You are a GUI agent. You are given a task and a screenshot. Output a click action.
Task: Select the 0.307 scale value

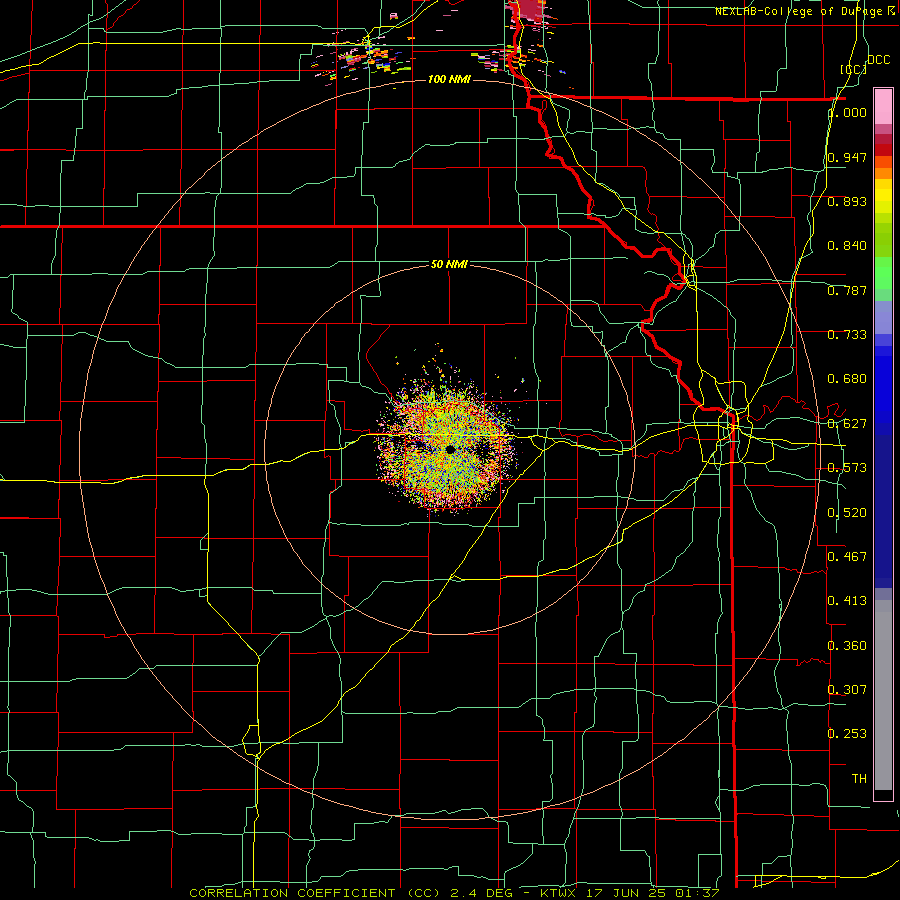pyautogui.click(x=847, y=689)
